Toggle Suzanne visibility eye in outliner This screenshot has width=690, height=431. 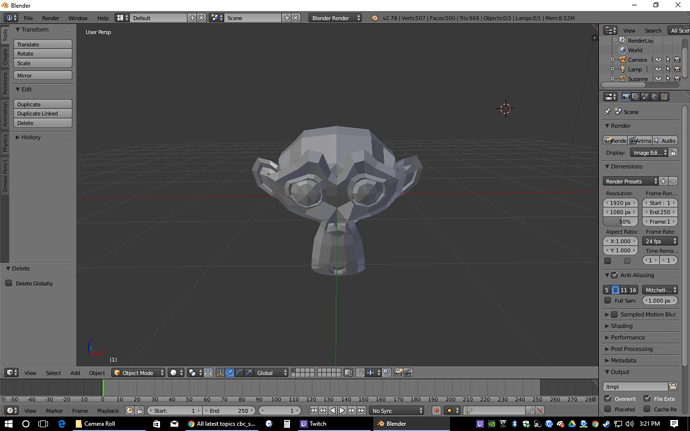pyautogui.click(x=658, y=78)
